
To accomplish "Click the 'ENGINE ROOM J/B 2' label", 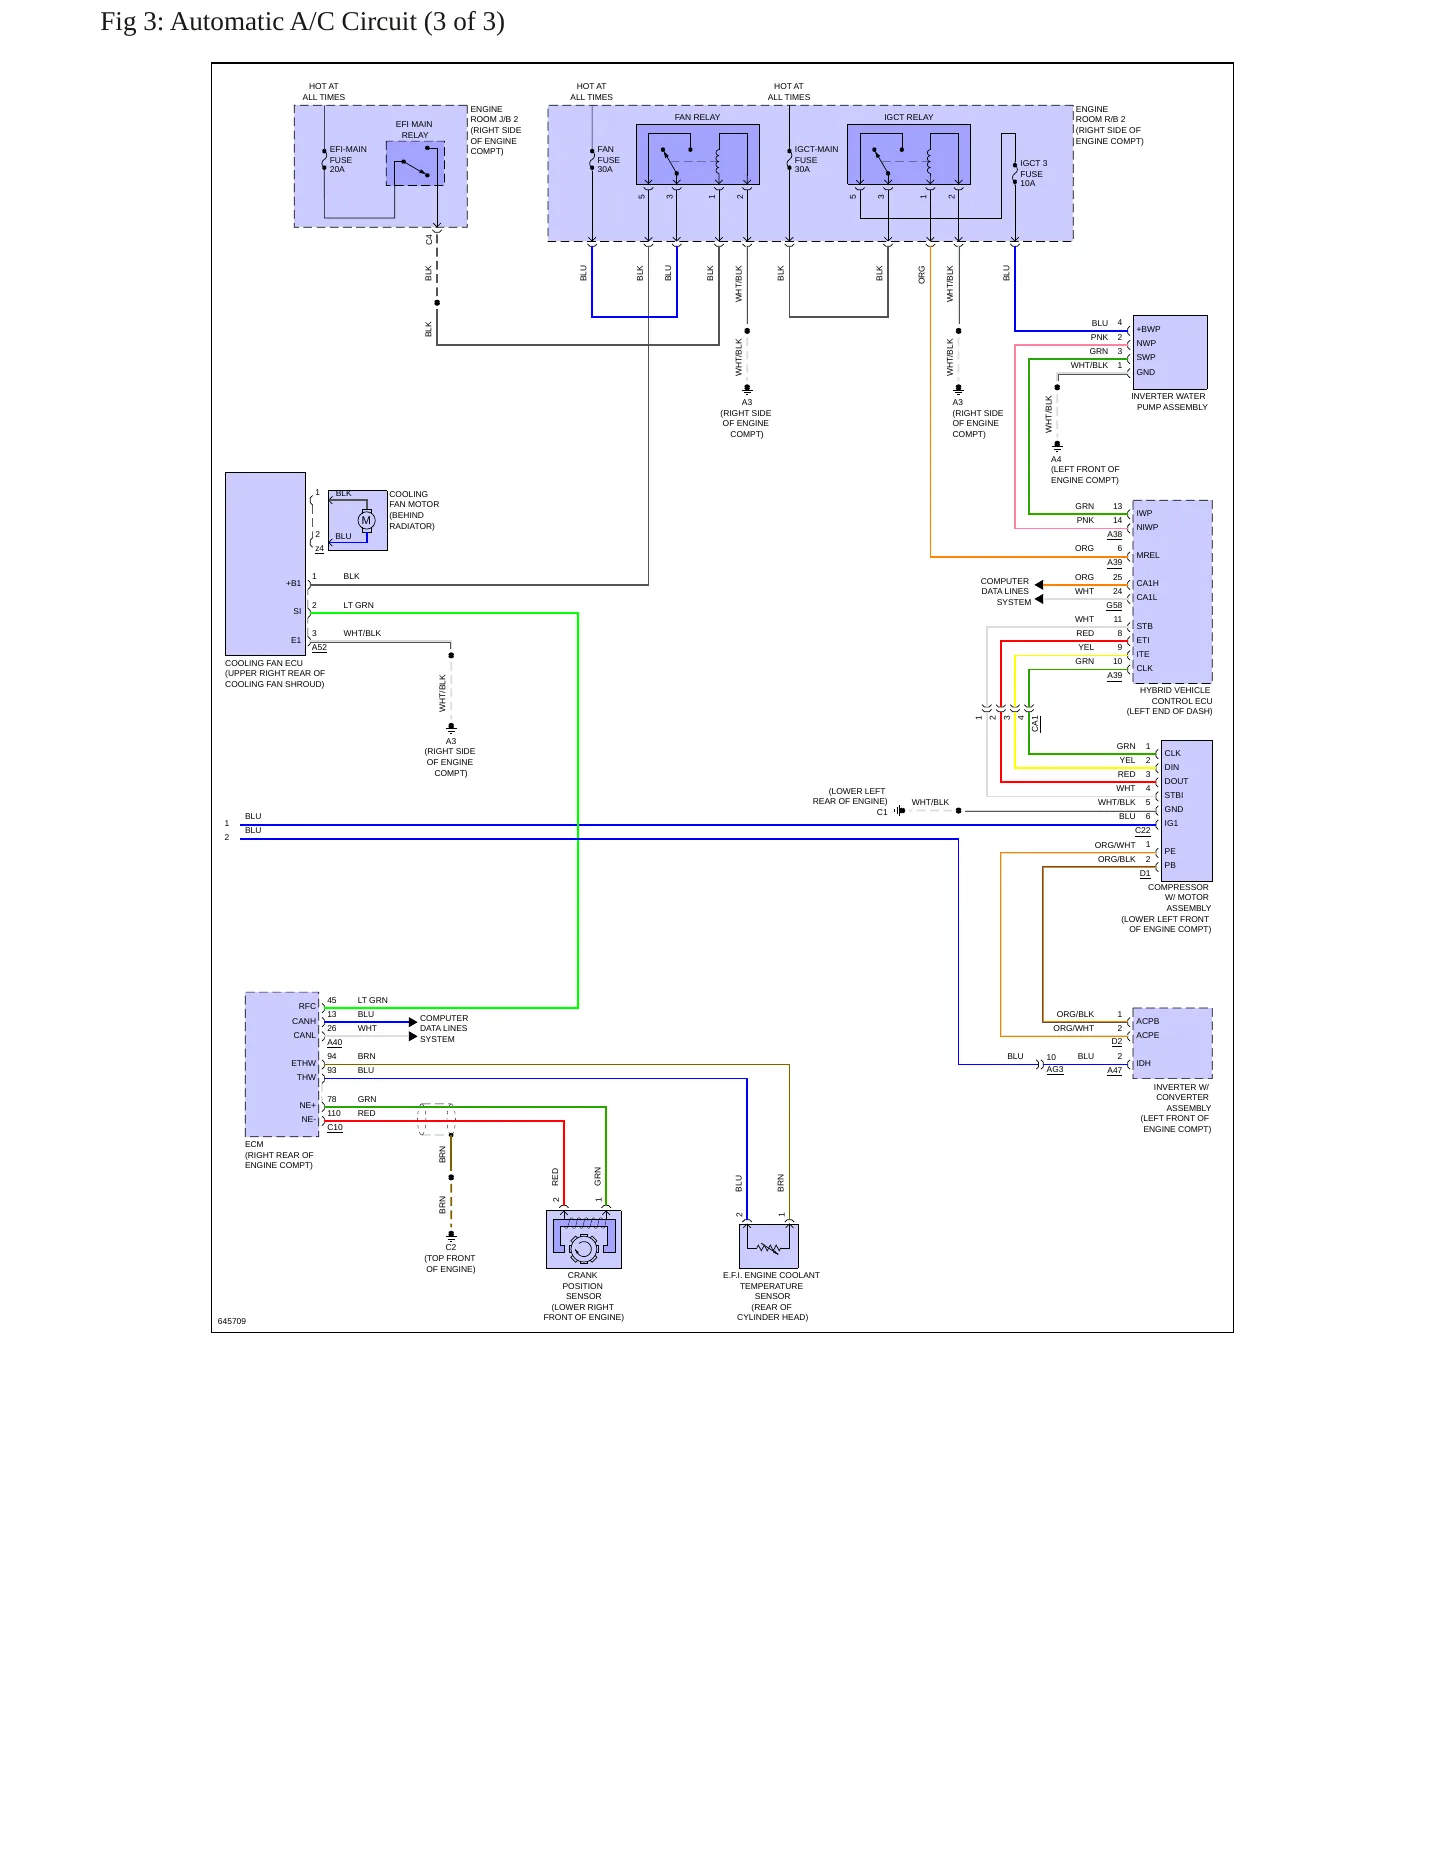I will 494,114.
